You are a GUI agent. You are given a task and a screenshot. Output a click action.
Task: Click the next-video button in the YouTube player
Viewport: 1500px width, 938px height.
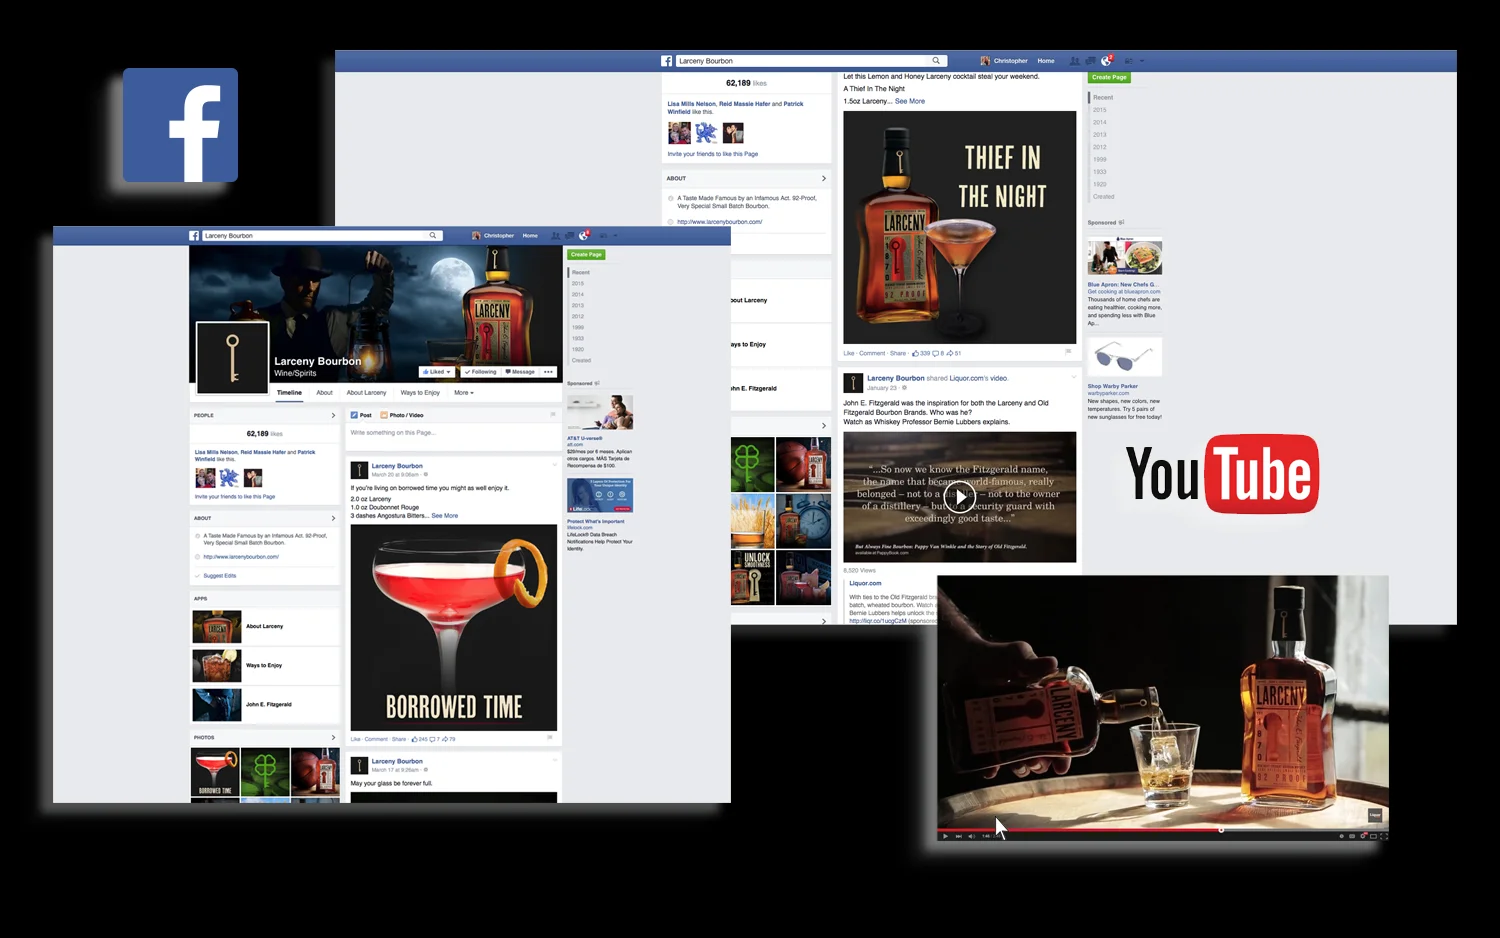[958, 836]
